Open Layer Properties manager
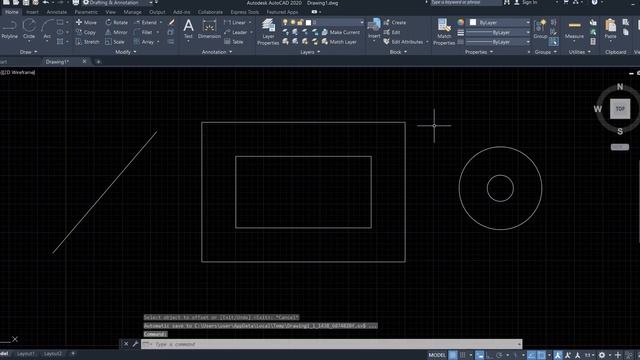The image size is (640, 360). tap(268, 31)
